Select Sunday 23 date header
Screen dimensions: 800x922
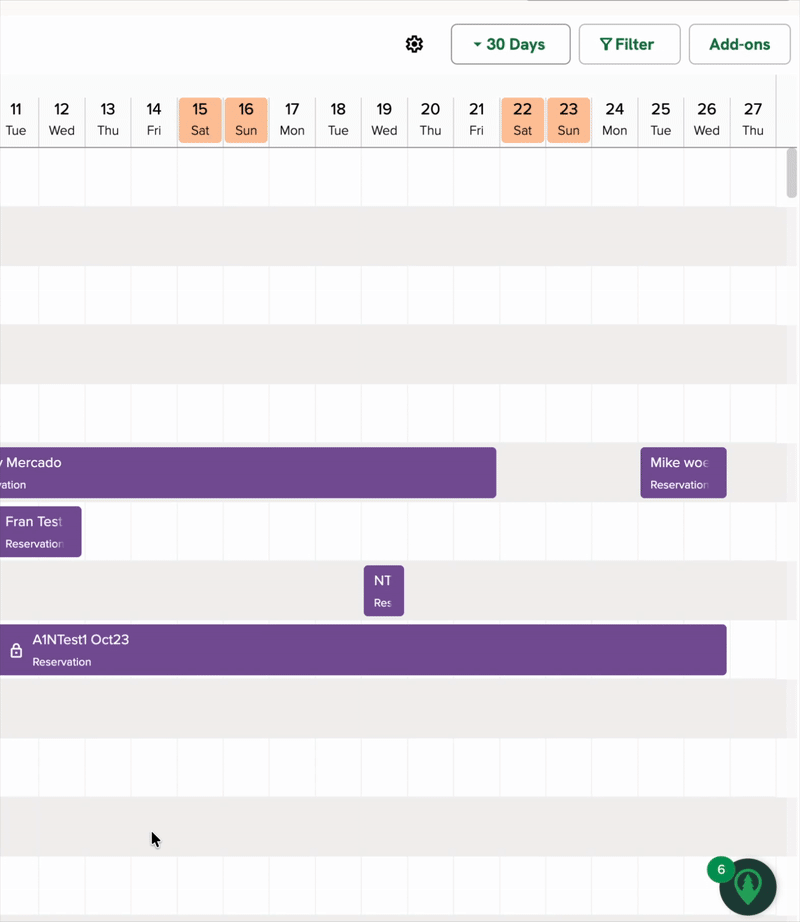568,120
